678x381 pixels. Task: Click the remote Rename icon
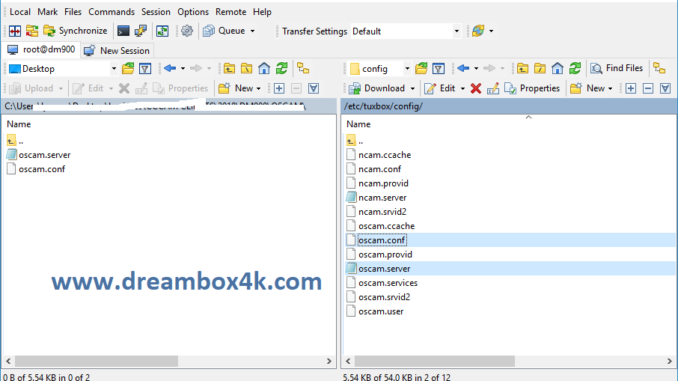point(493,88)
